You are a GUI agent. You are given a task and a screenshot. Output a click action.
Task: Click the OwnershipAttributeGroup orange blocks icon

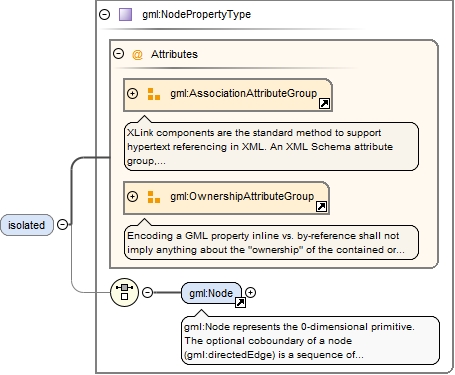[154, 197]
